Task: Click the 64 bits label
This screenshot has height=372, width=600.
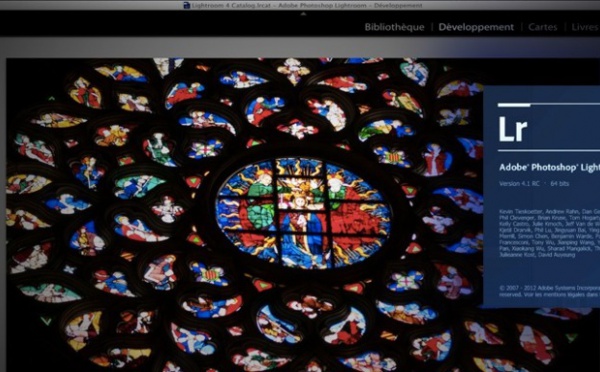Action: click(559, 184)
